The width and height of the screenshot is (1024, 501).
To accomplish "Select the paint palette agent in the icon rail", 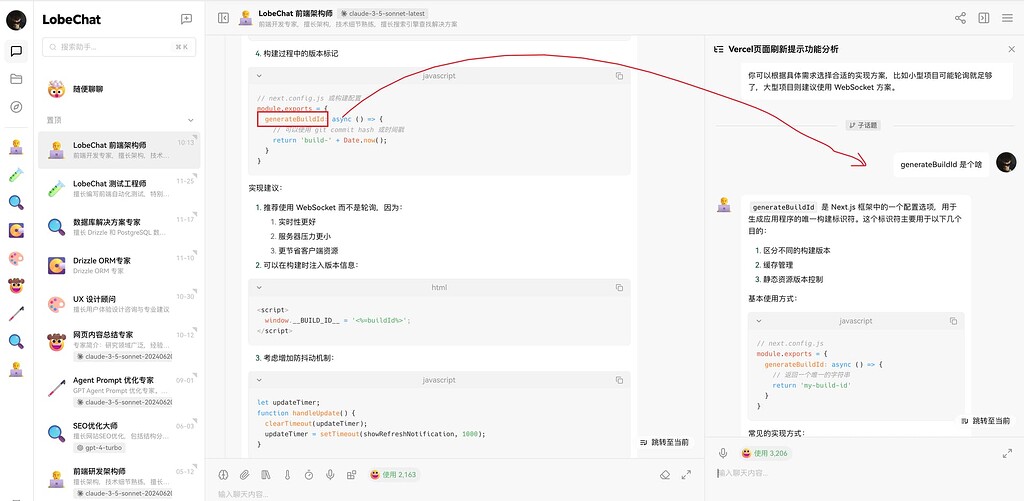I will pos(16,258).
